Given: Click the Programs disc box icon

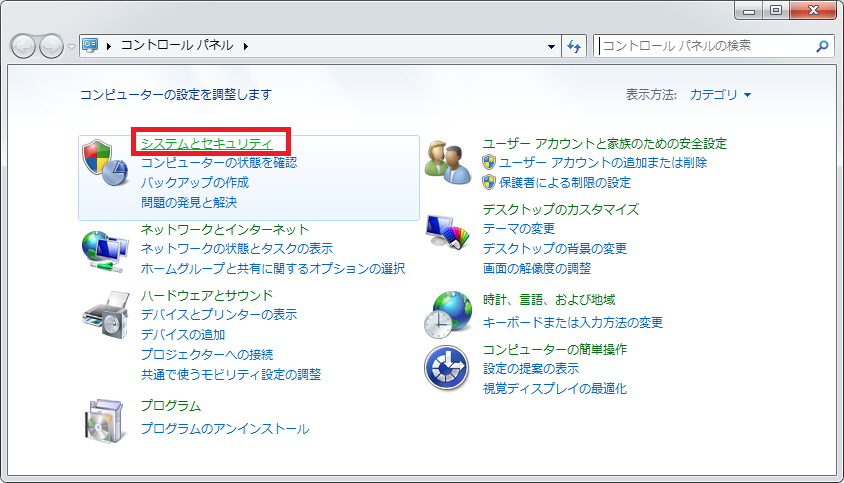Looking at the screenshot, I should (x=106, y=420).
